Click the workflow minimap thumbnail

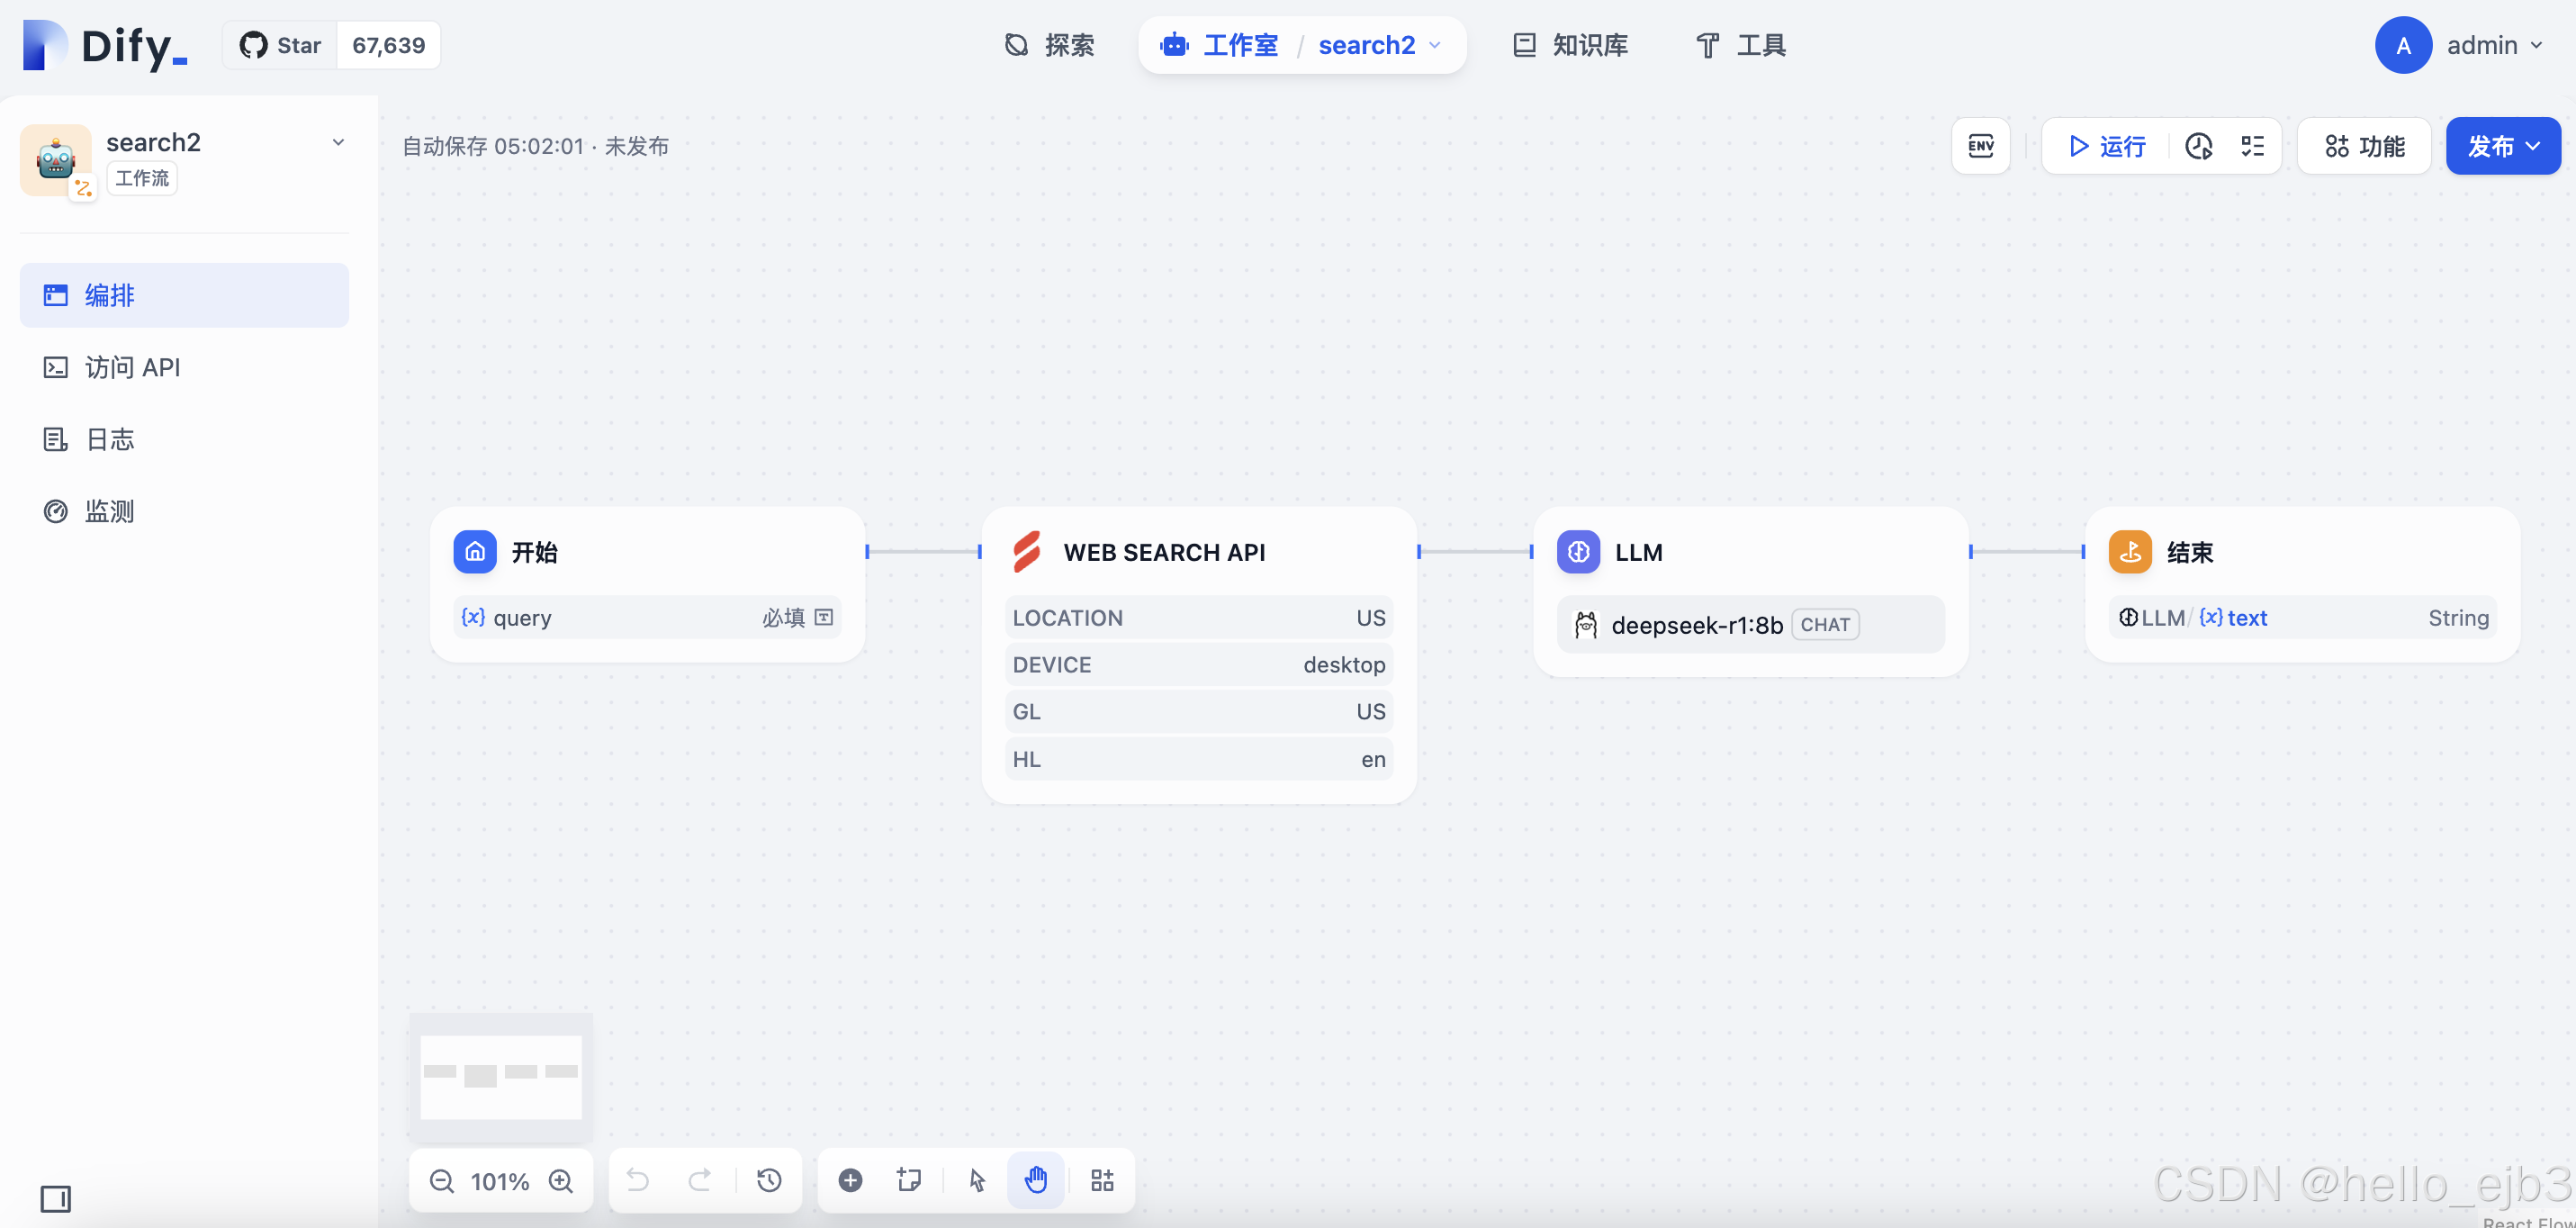point(500,1076)
